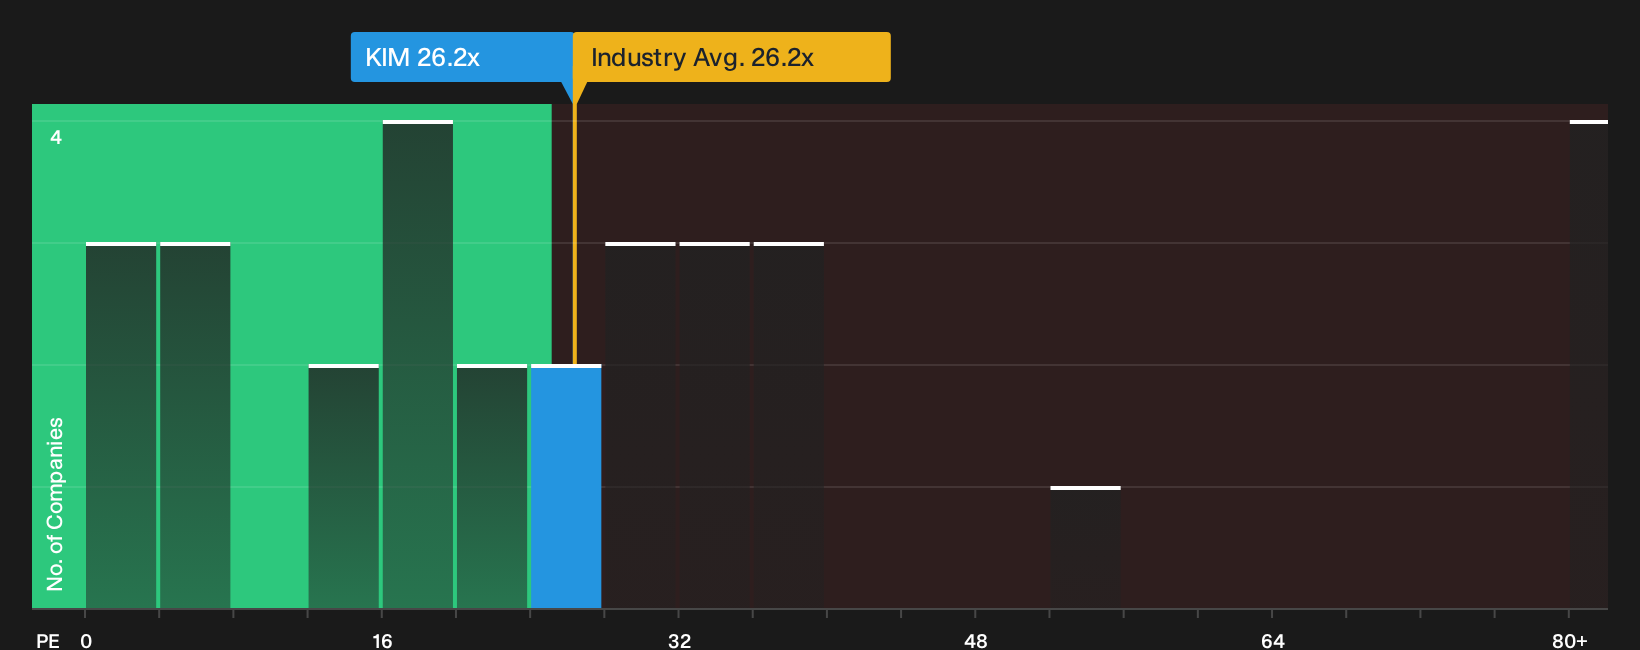The height and width of the screenshot is (650, 1640).
Task: Click the '4' y-axis value label
Action: tap(56, 137)
